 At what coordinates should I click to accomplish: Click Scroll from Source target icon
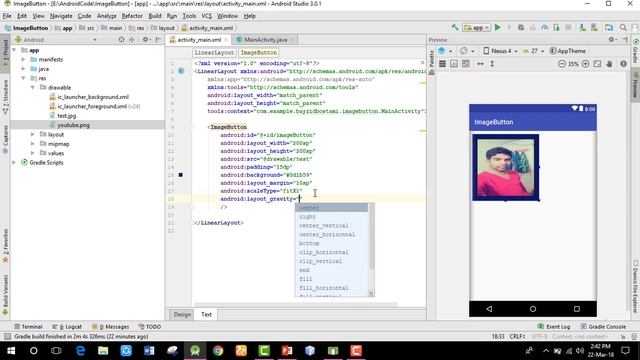coord(121,40)
